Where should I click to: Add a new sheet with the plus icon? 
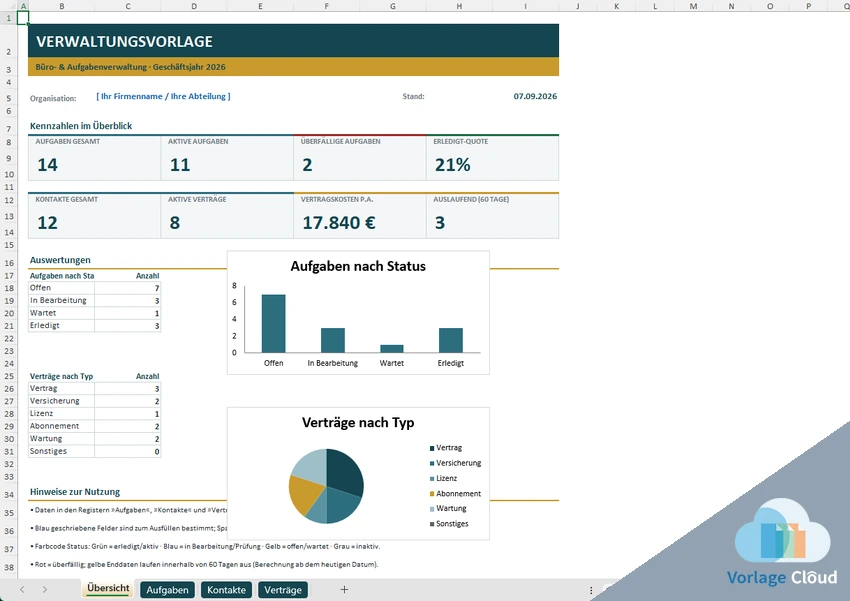pyautogui.click(x=344, y=590)
